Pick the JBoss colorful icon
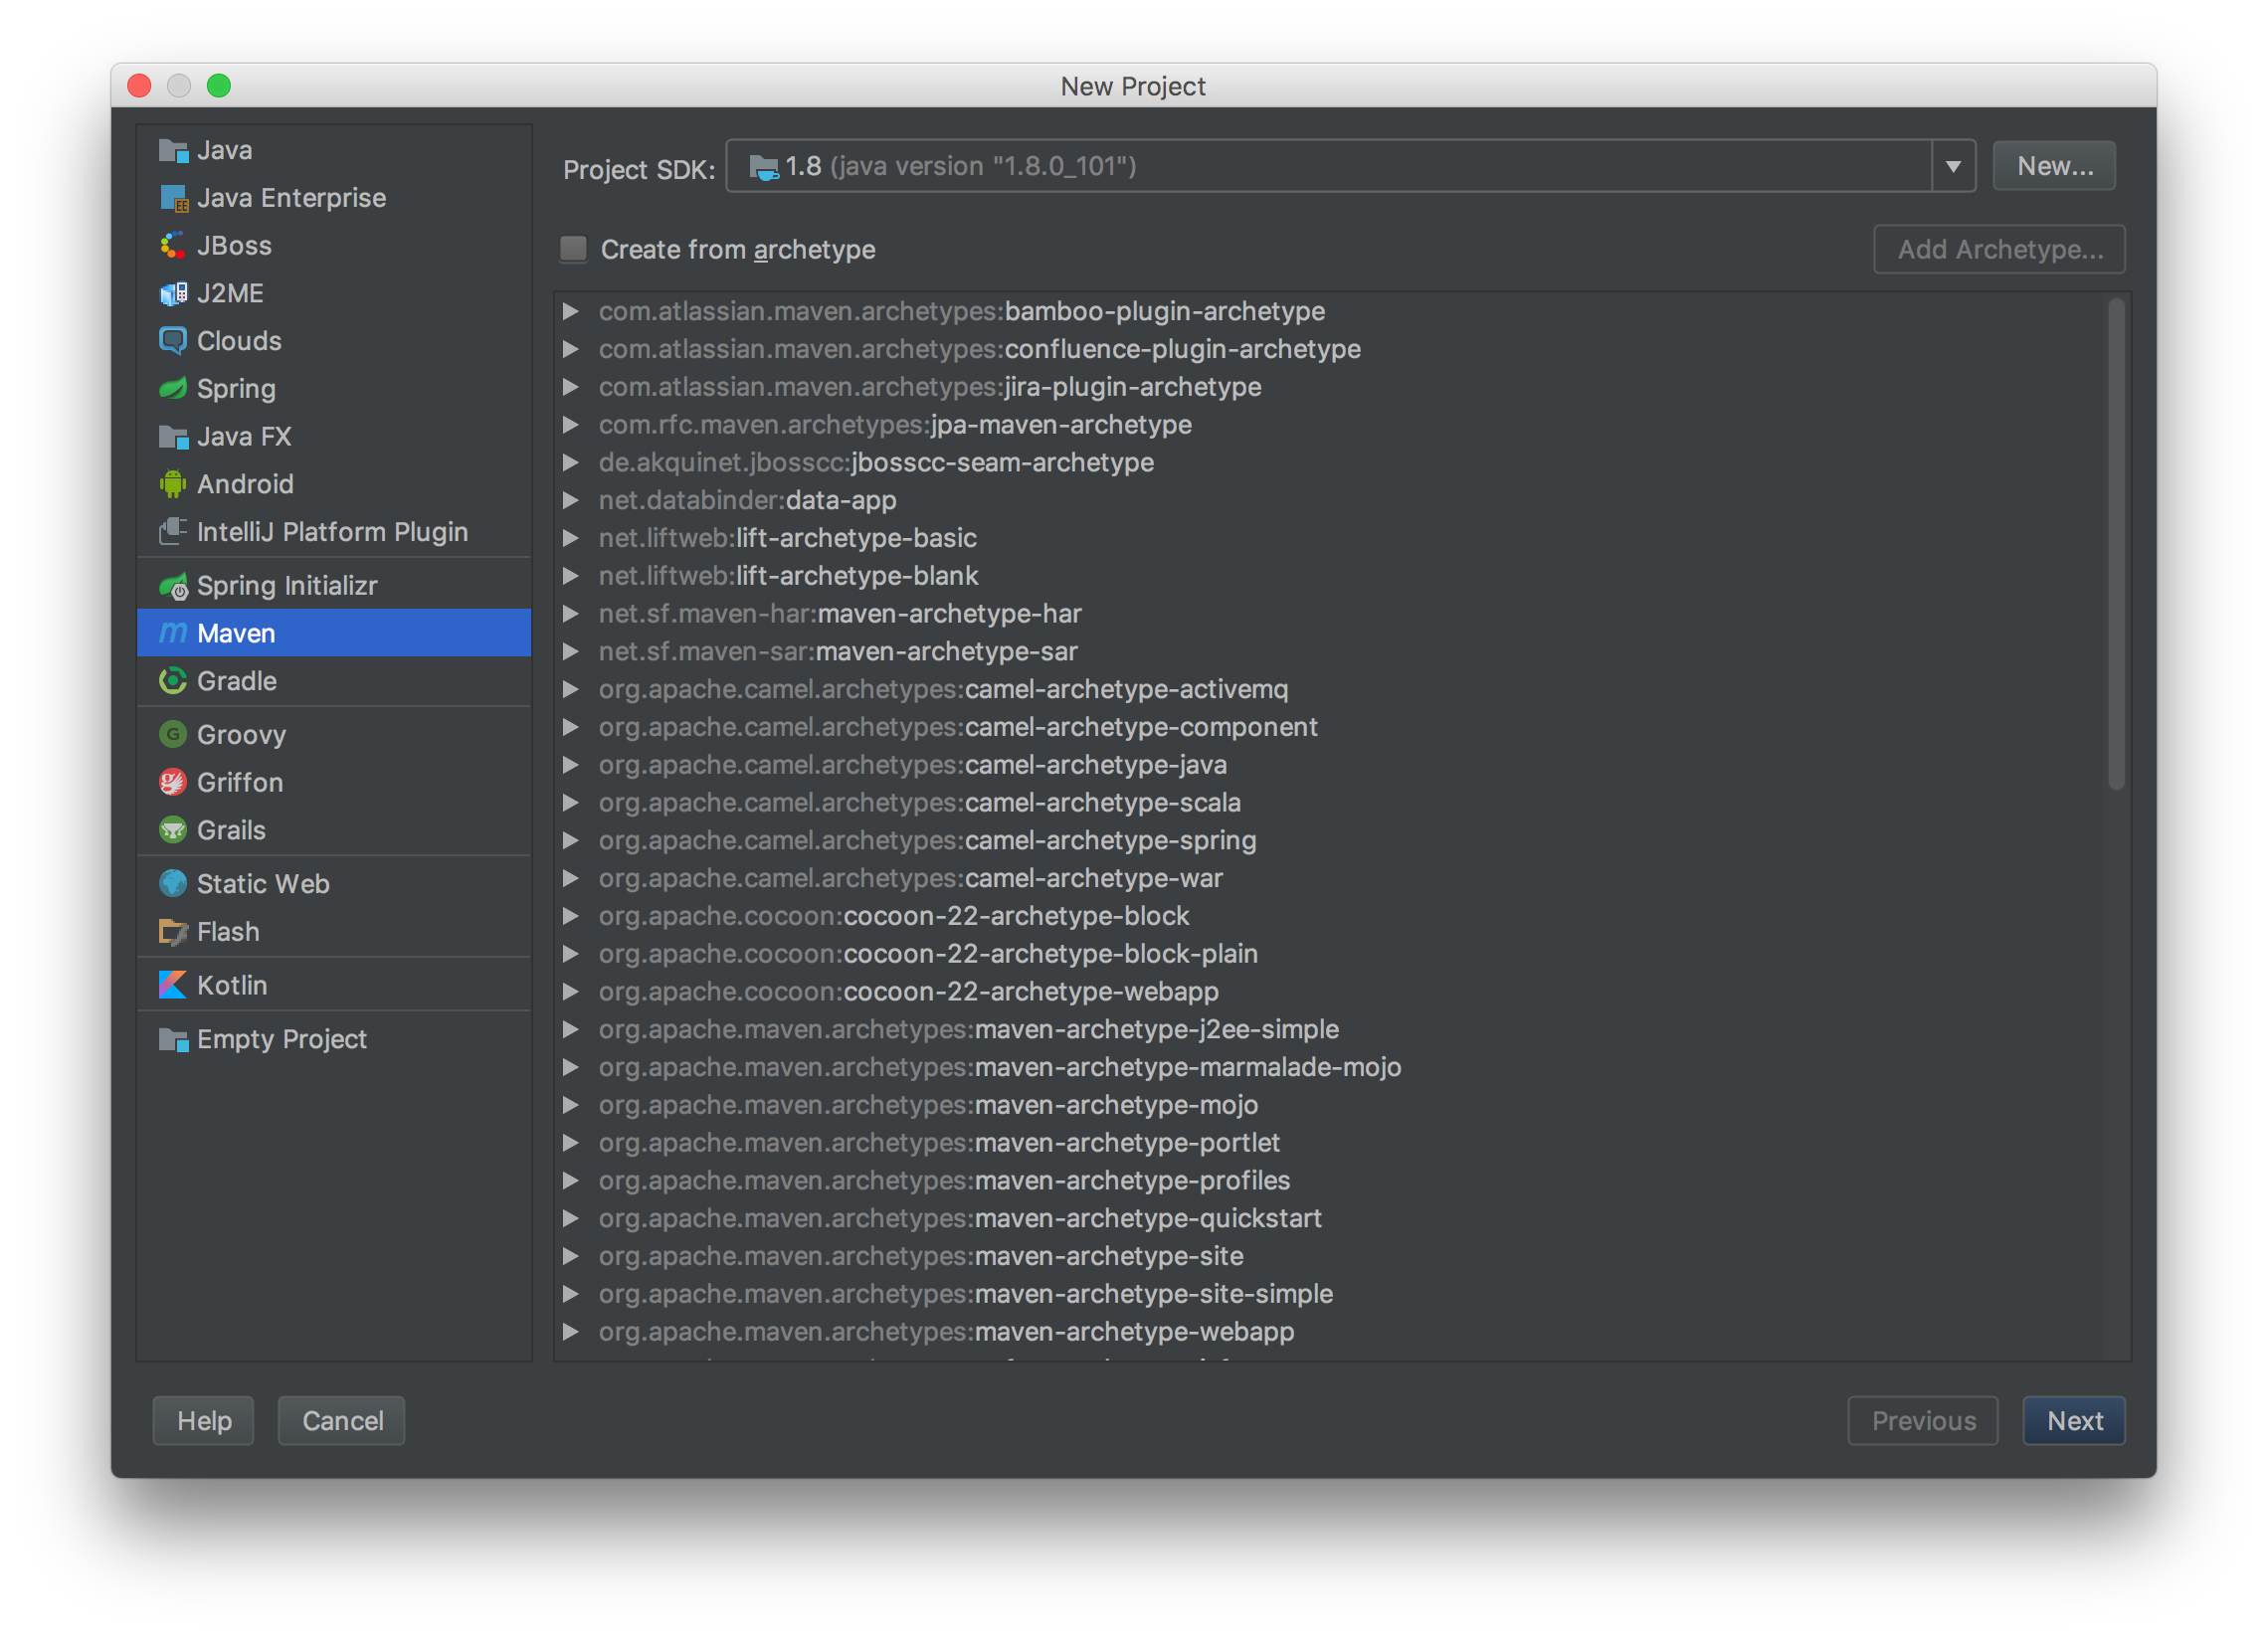 (173, 246)
